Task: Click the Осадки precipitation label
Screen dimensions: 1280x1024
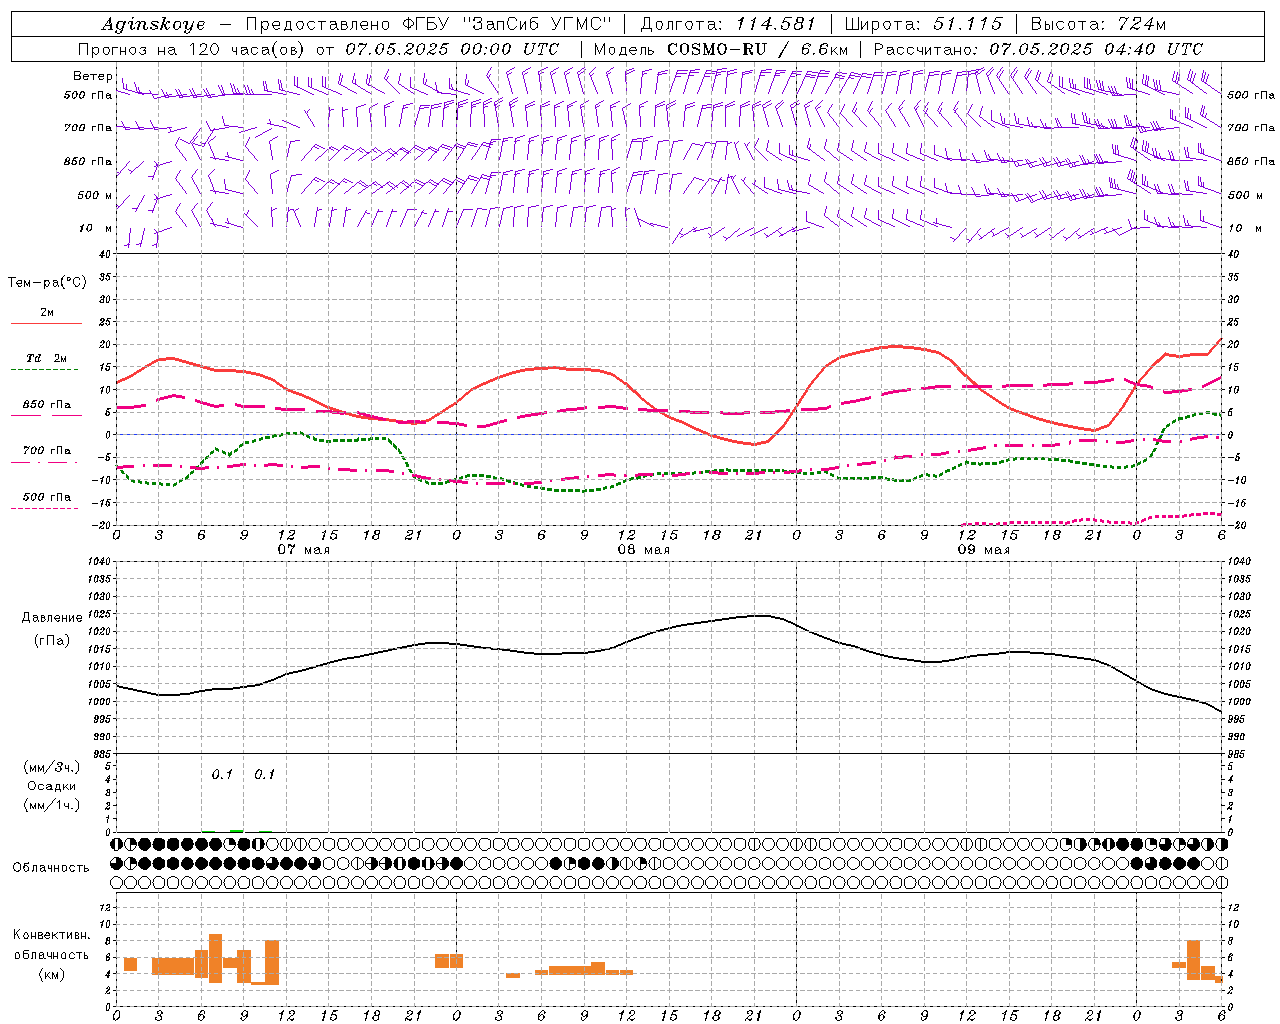Action: pyautogui.click(x=51, y=786)
